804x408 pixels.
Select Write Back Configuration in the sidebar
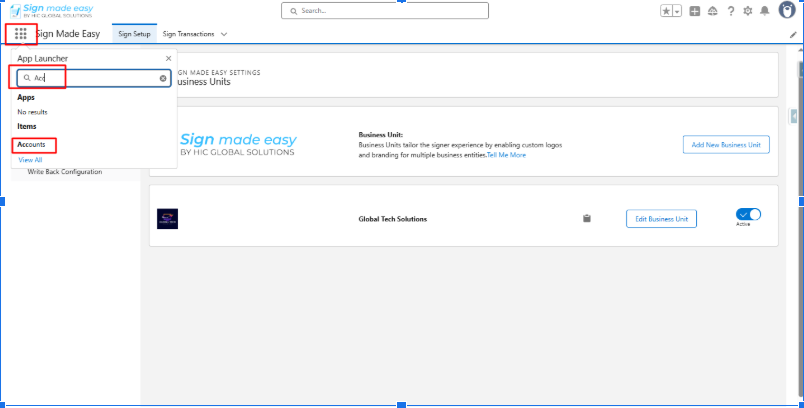(x=65, y=172)
